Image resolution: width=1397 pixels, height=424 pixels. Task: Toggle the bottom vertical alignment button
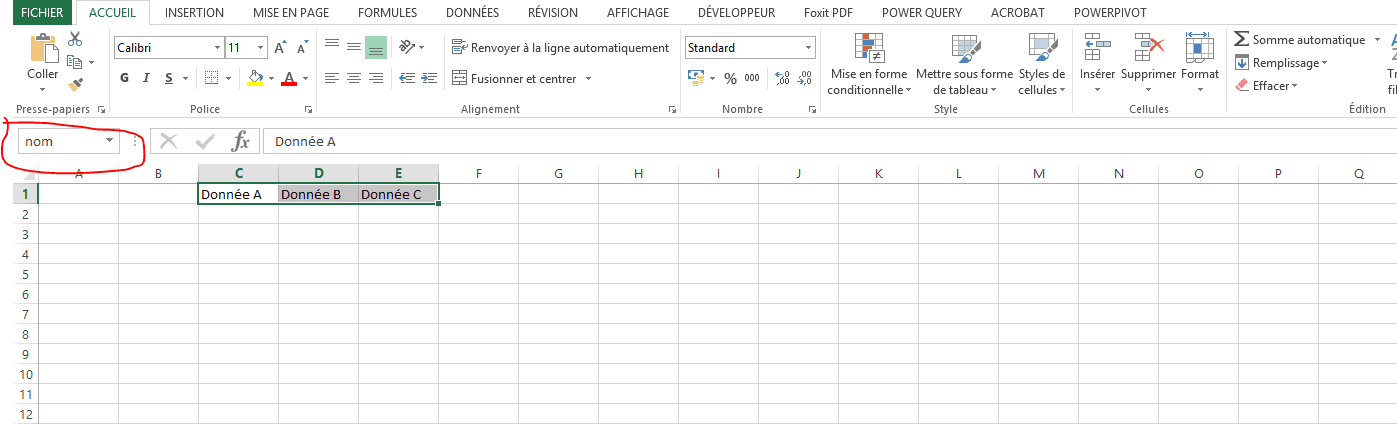(376, 48)
